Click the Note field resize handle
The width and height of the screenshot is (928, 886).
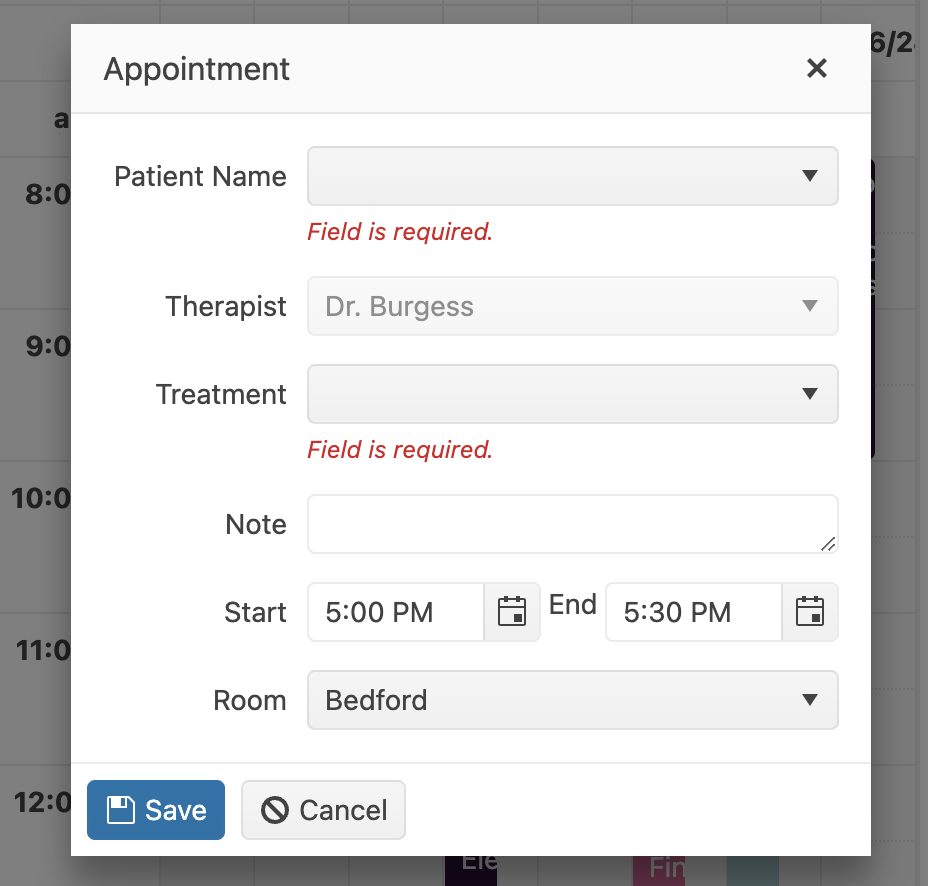[x=827, y=543]
